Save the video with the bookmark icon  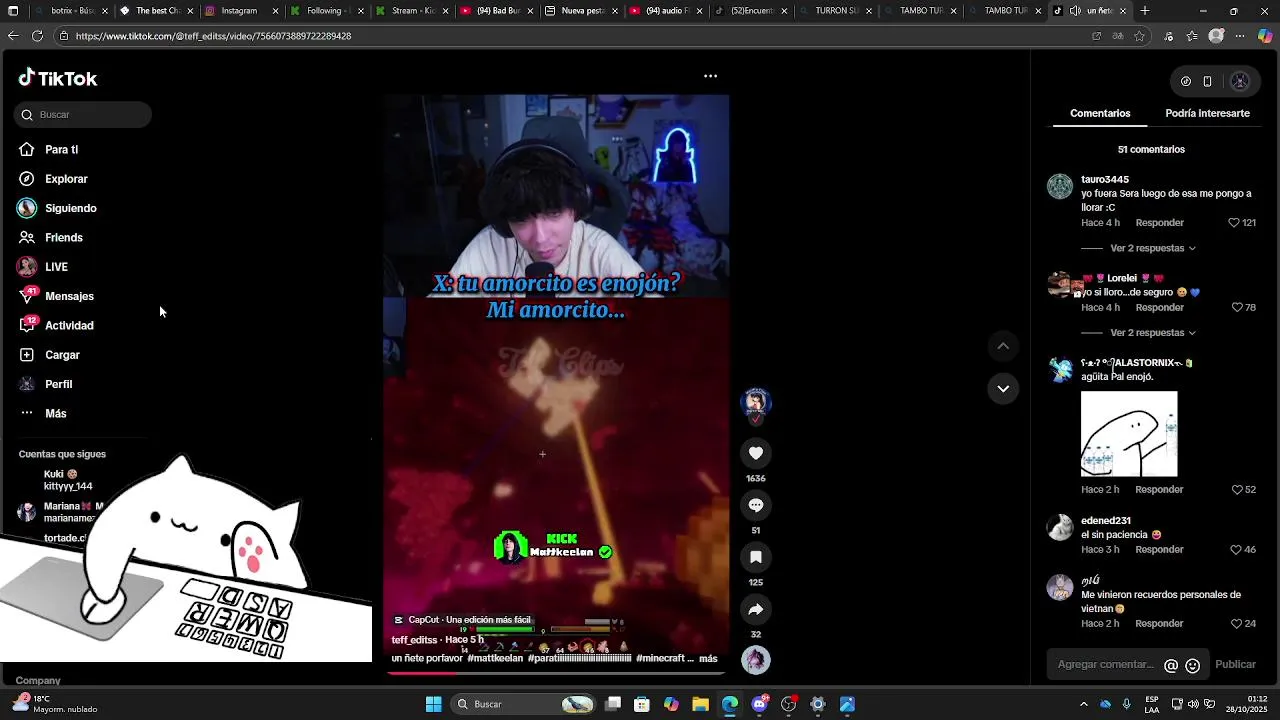[x=756, y=557]
